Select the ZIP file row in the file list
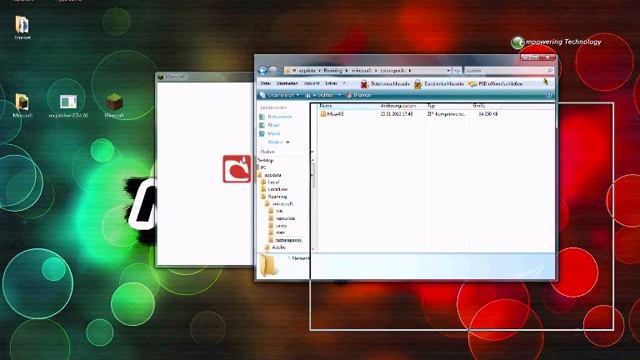Viewport: 640px width, 360px height. click(409, 114)
